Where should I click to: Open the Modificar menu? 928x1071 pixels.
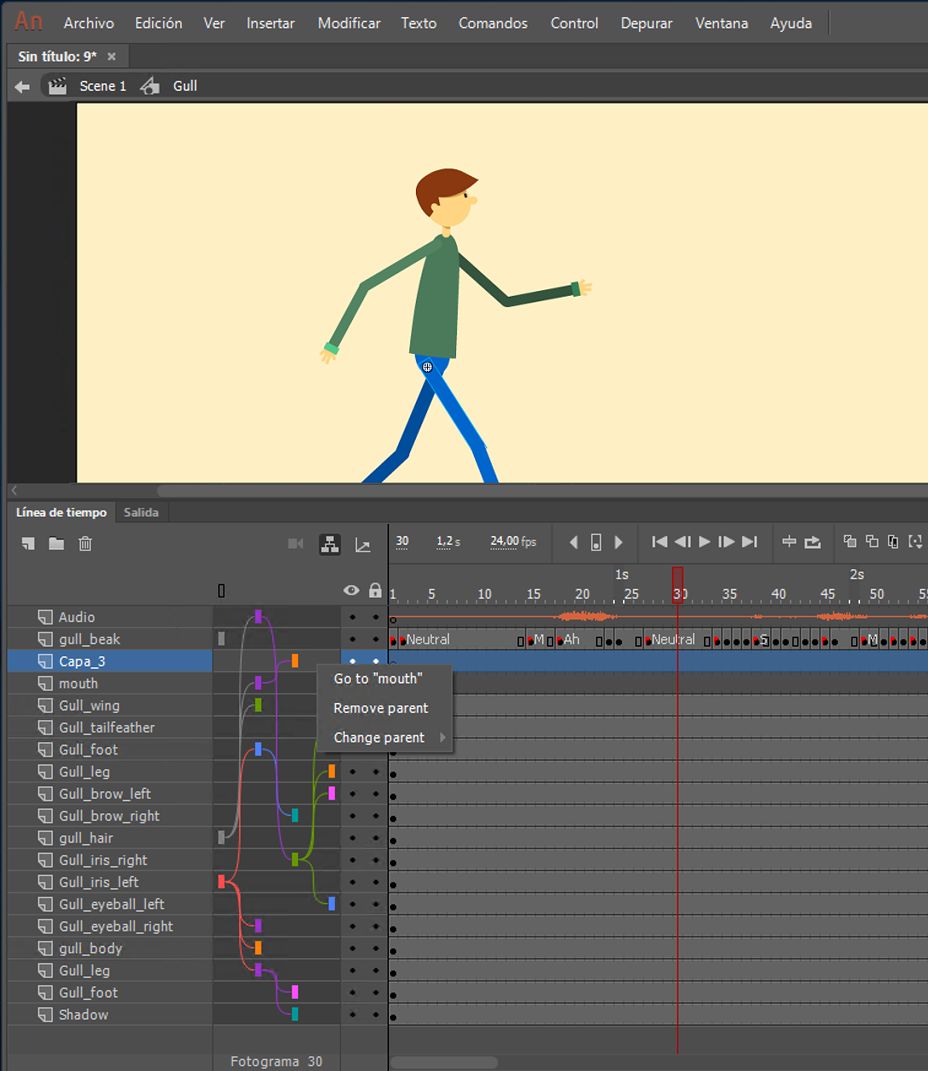point(349,23)
